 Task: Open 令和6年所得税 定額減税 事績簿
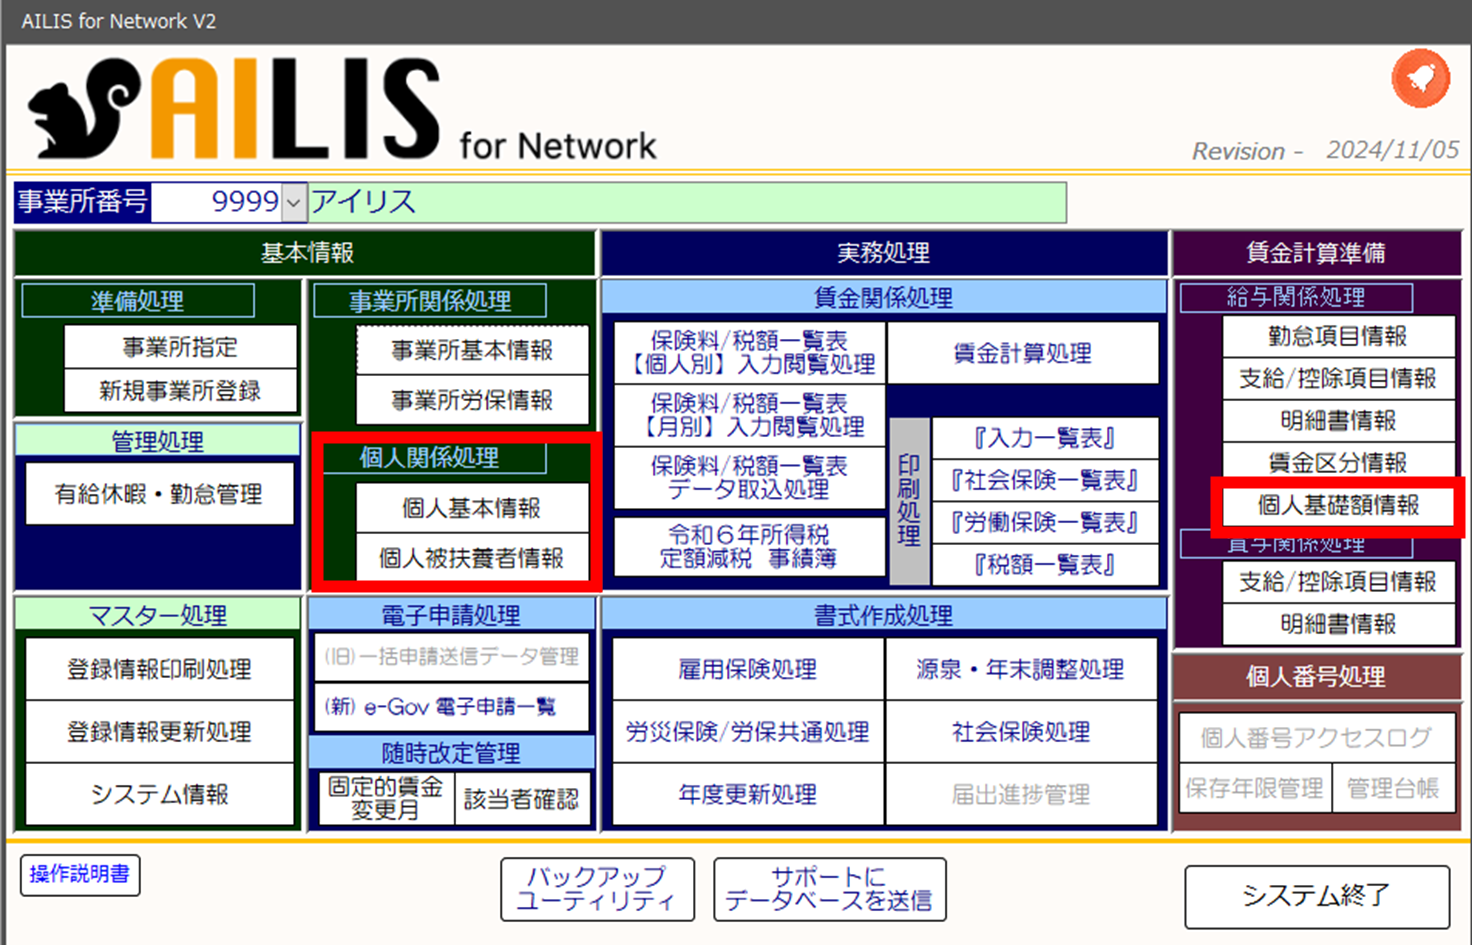tap(748, 547)
